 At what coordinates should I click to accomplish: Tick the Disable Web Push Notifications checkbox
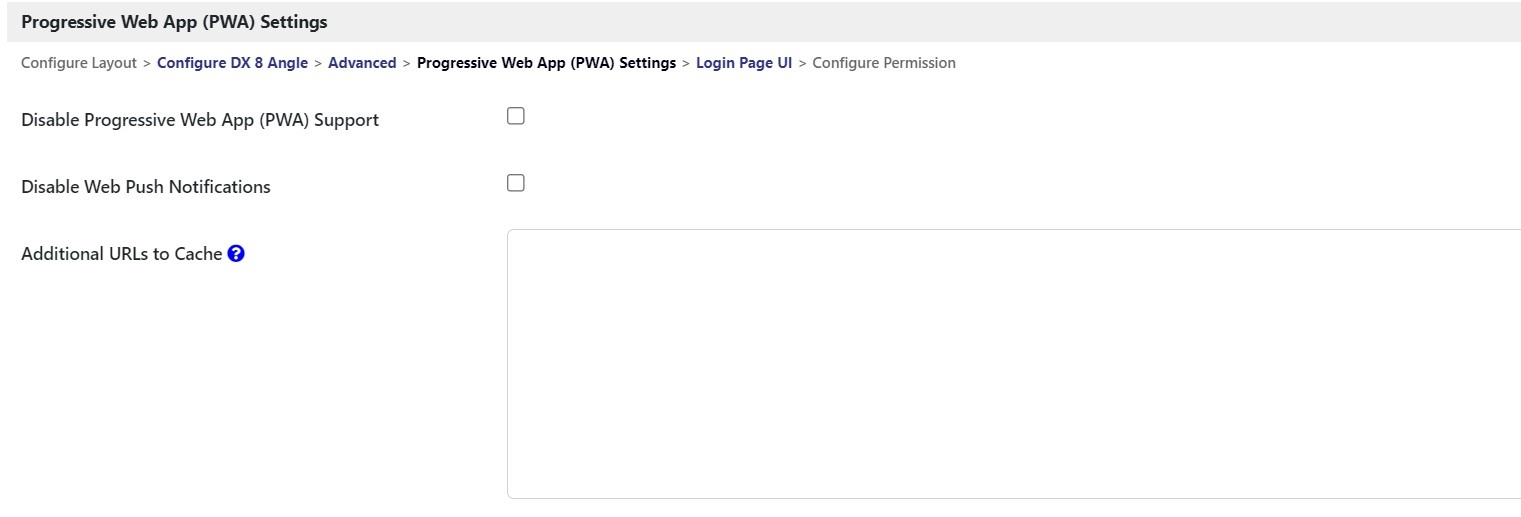(x=516, y=183)
